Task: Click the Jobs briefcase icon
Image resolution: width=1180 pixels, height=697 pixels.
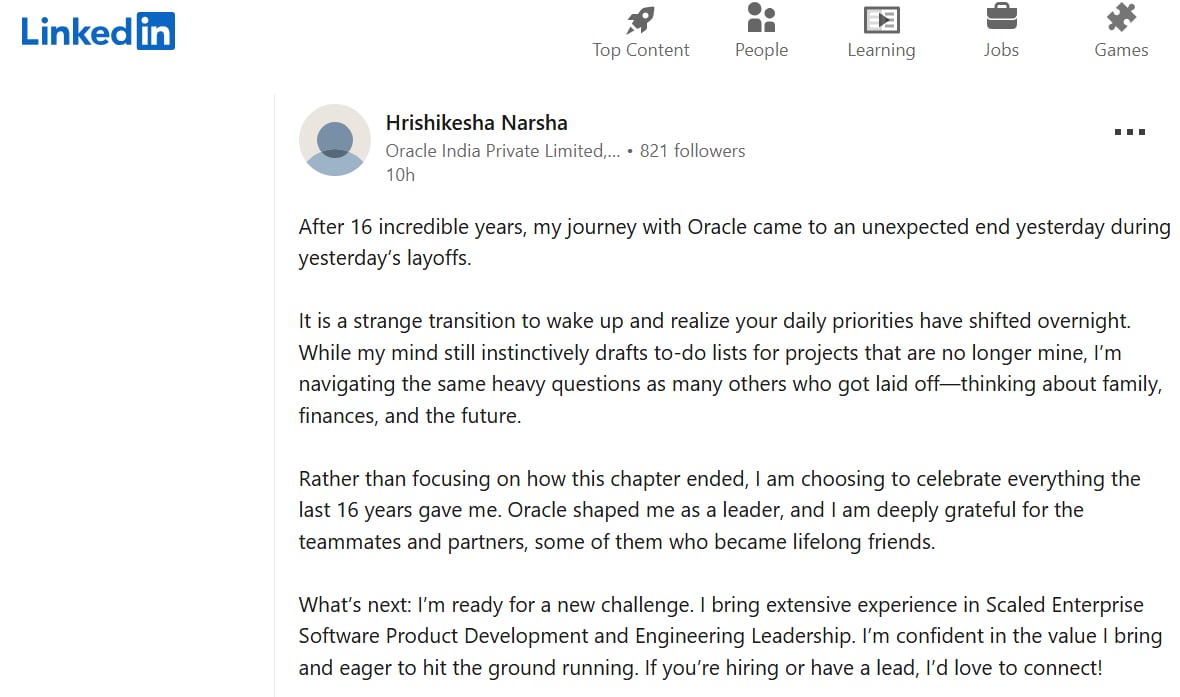Action: pyautogui.click(x=1001, y=18)
